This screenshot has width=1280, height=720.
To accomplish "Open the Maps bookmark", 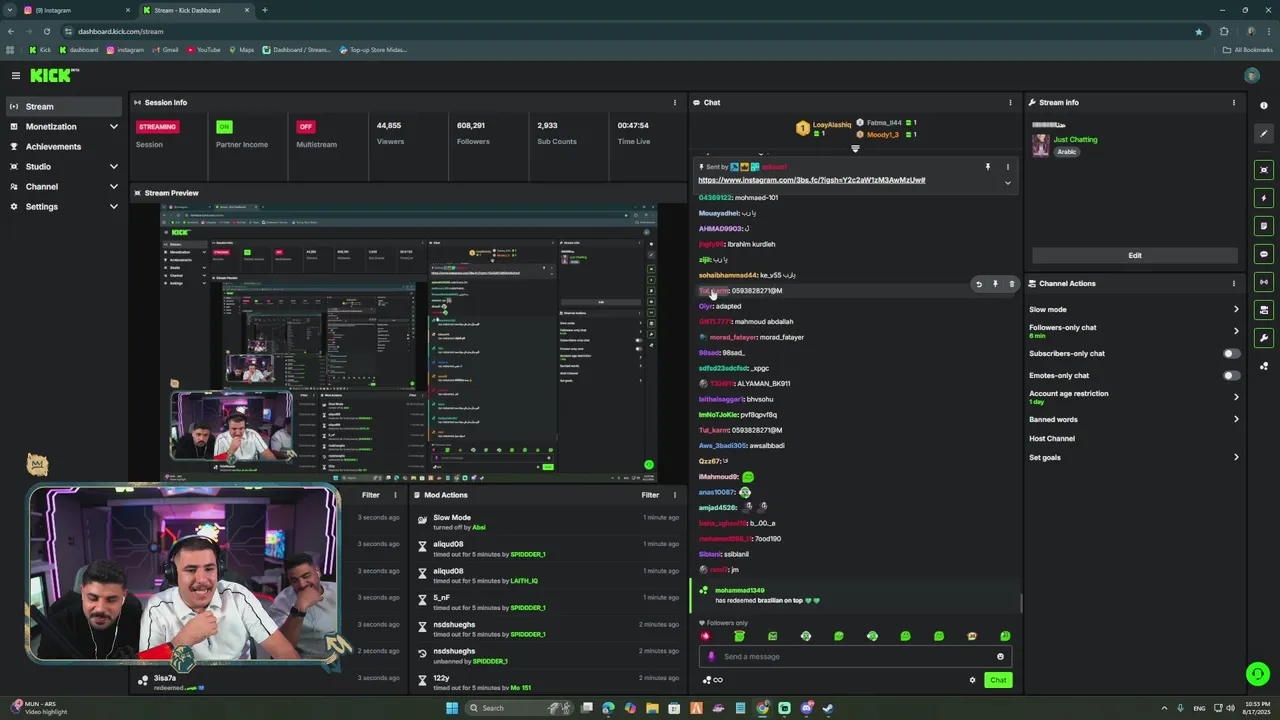I will (241, 50).
